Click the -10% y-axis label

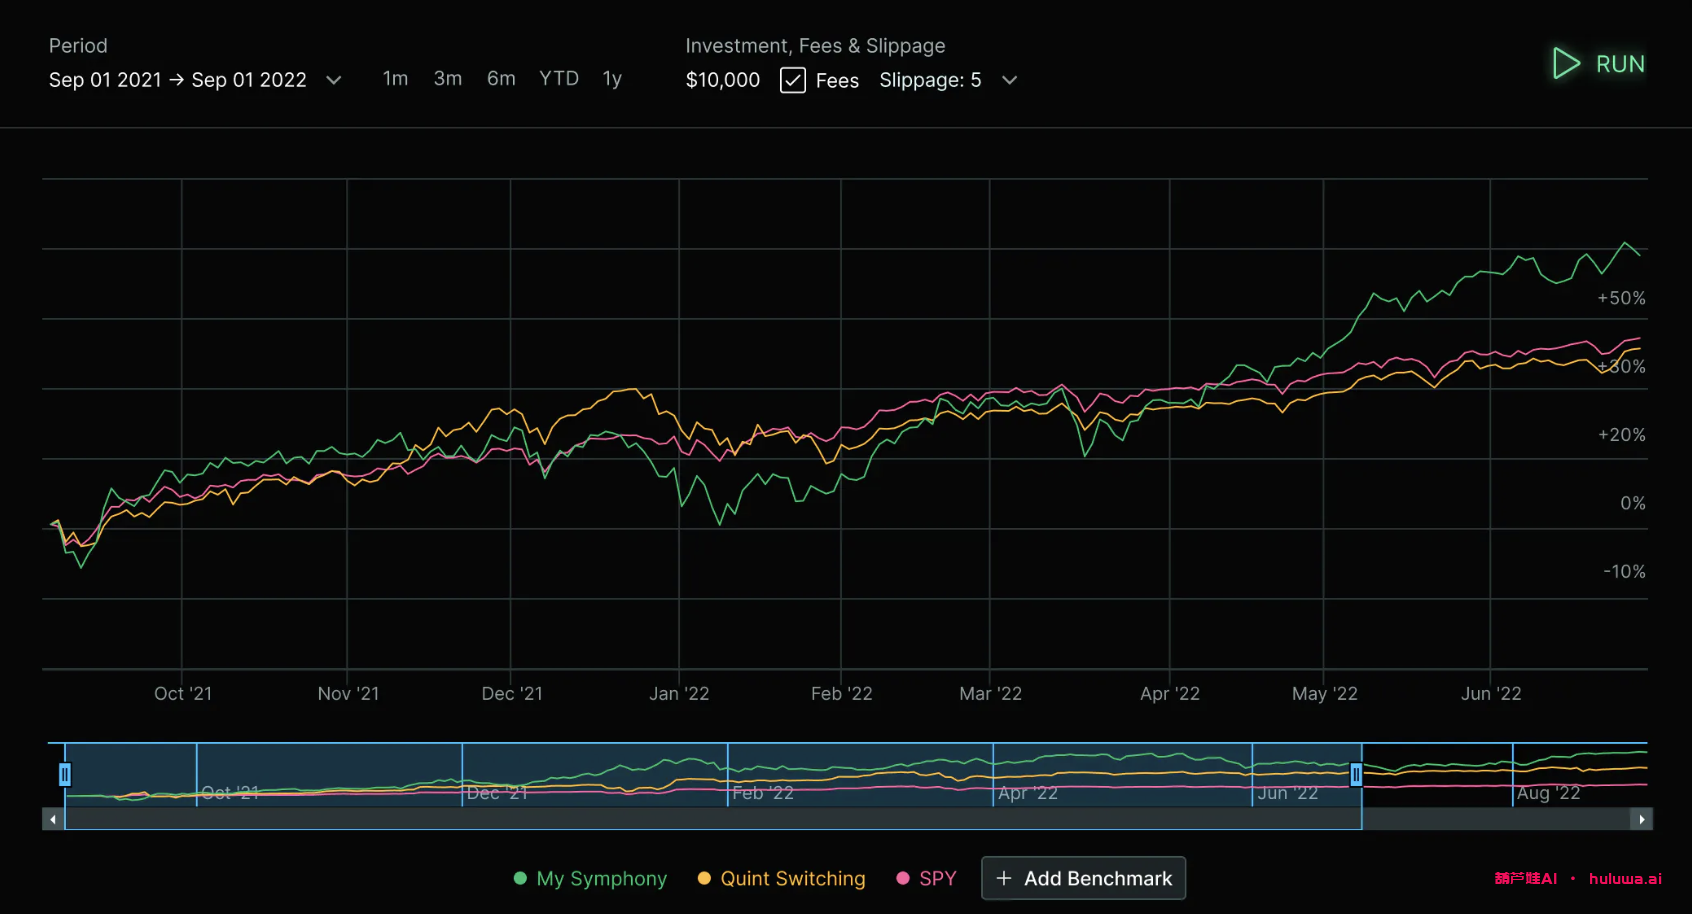(1624, 571)
